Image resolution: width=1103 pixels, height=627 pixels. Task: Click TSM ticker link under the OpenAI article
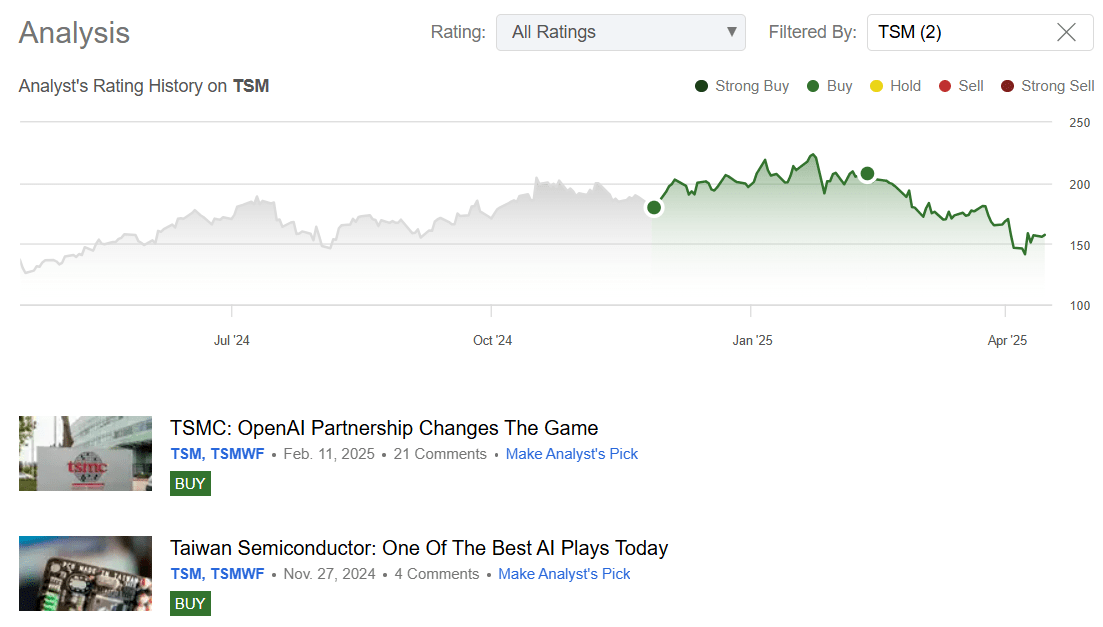click(x=186, y=454)
